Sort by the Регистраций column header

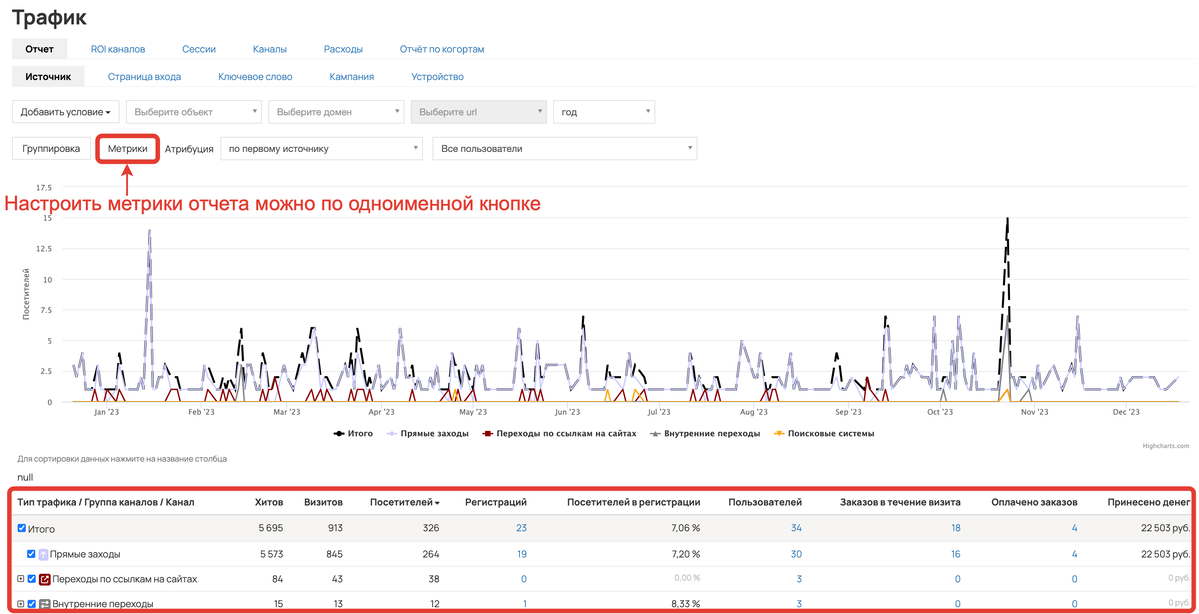(x=496, y=502)
